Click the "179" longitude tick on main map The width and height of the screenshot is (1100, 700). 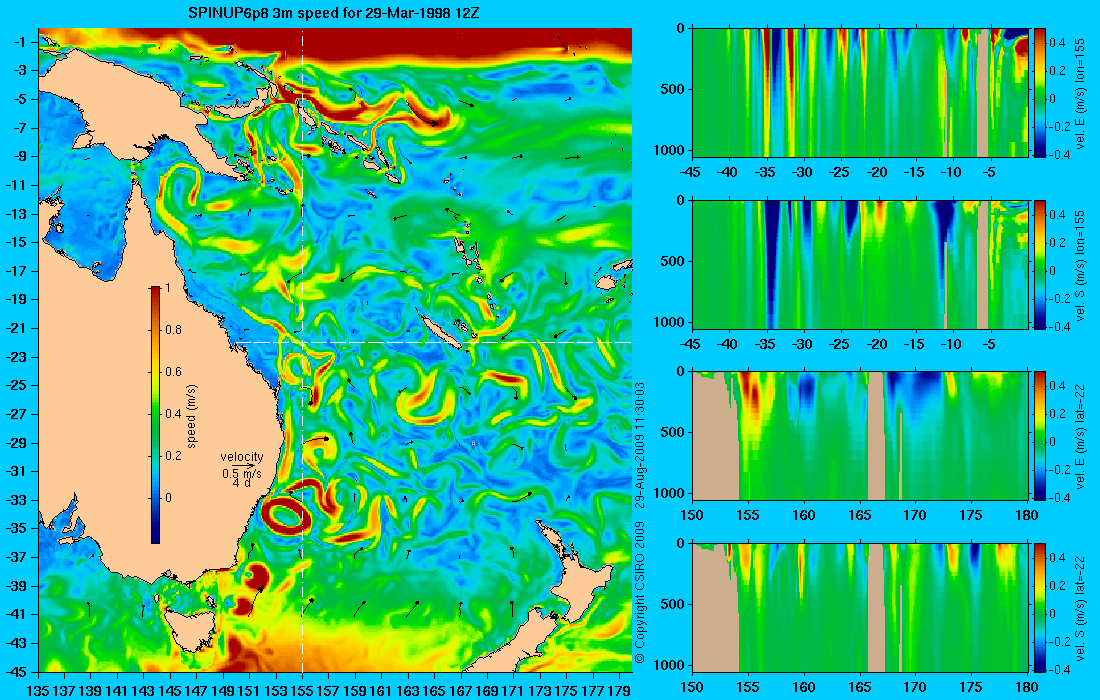[x=619, y=690]
